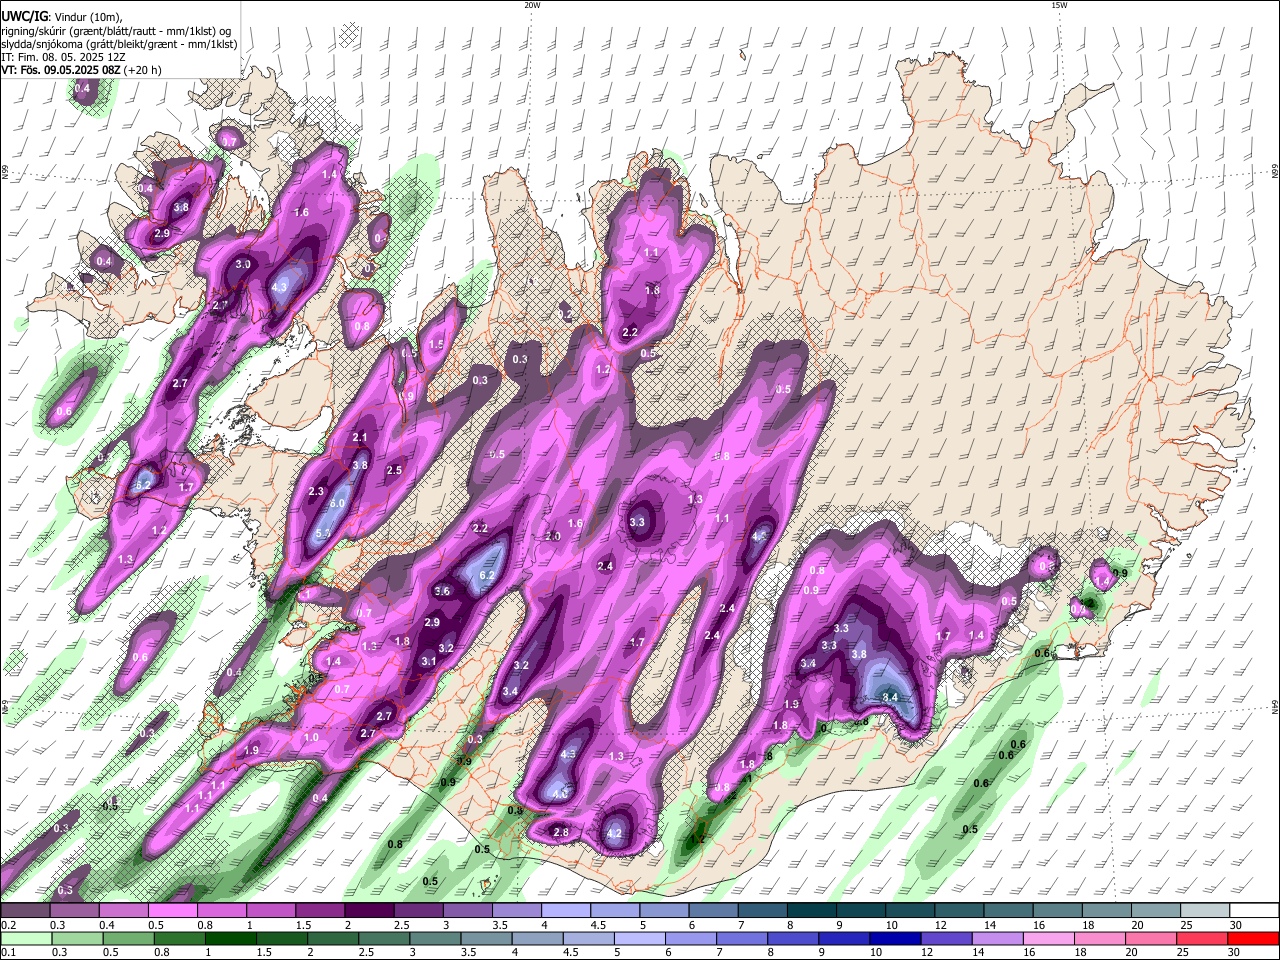This screenshot has height=960, width=1280.
Task: Select the dark teal 8 swatch on snow scale
Action: [811, 911]
